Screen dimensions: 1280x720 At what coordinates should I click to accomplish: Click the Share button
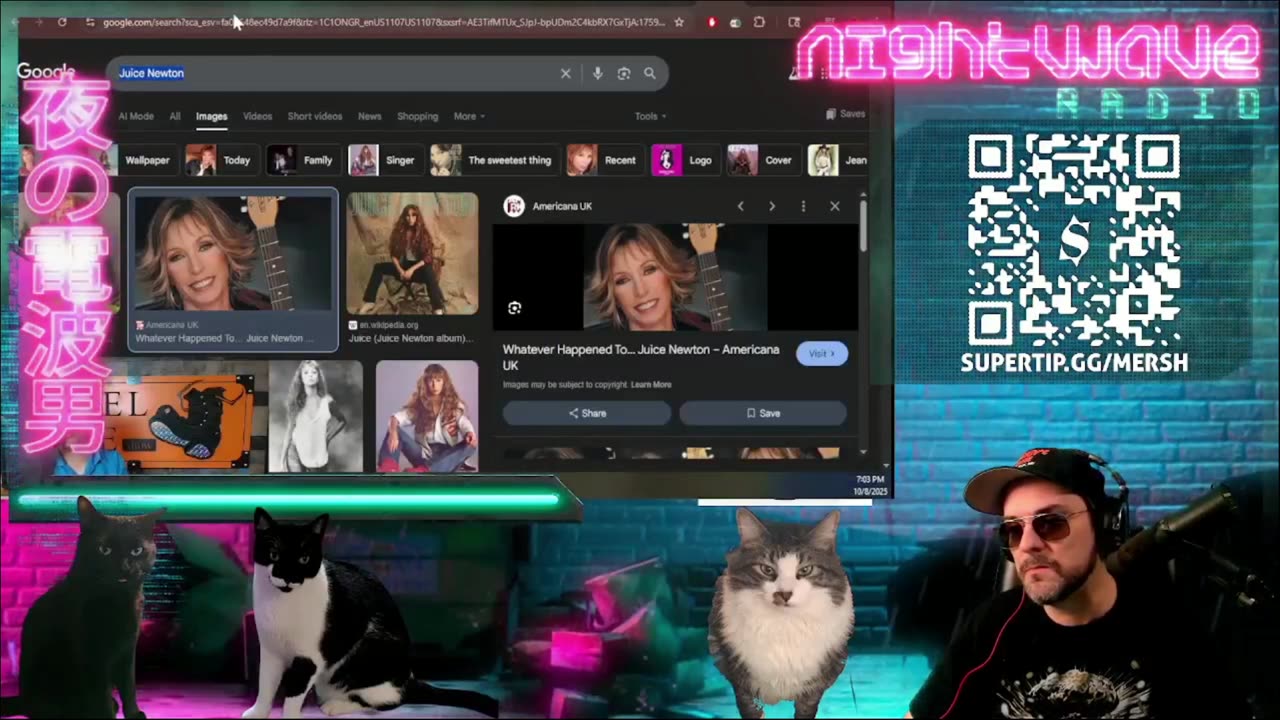click(x=587, y=413)
